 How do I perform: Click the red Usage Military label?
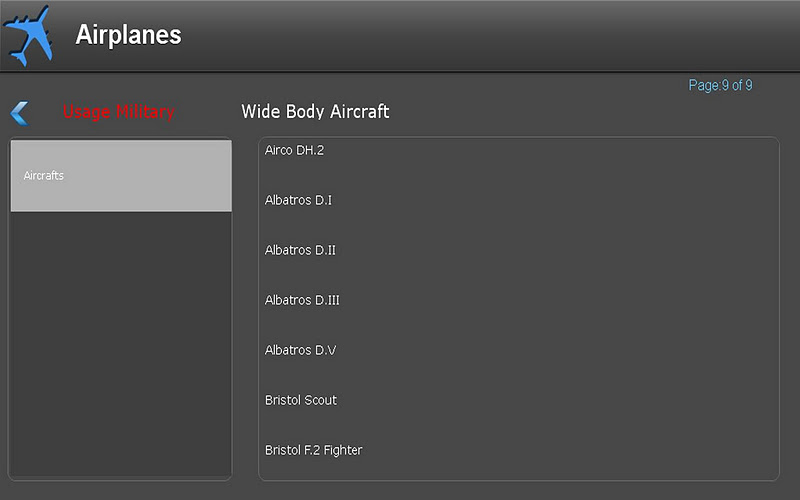(118, 112)
